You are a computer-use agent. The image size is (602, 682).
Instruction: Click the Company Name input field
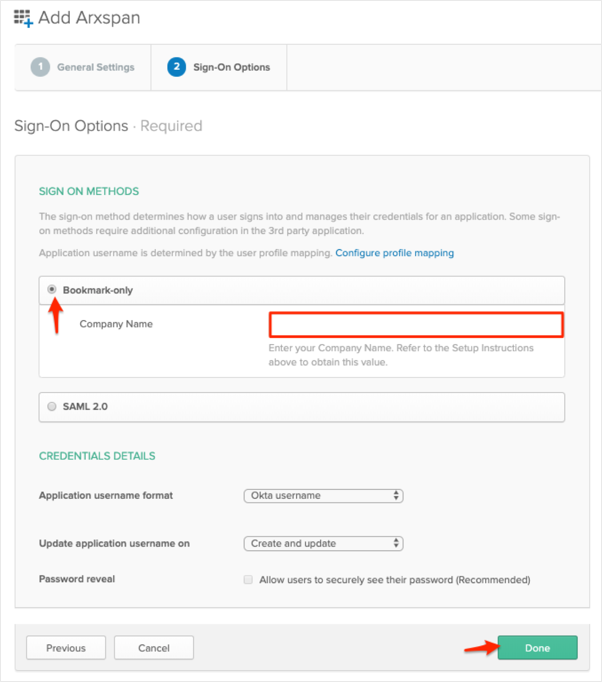[416, 325]
